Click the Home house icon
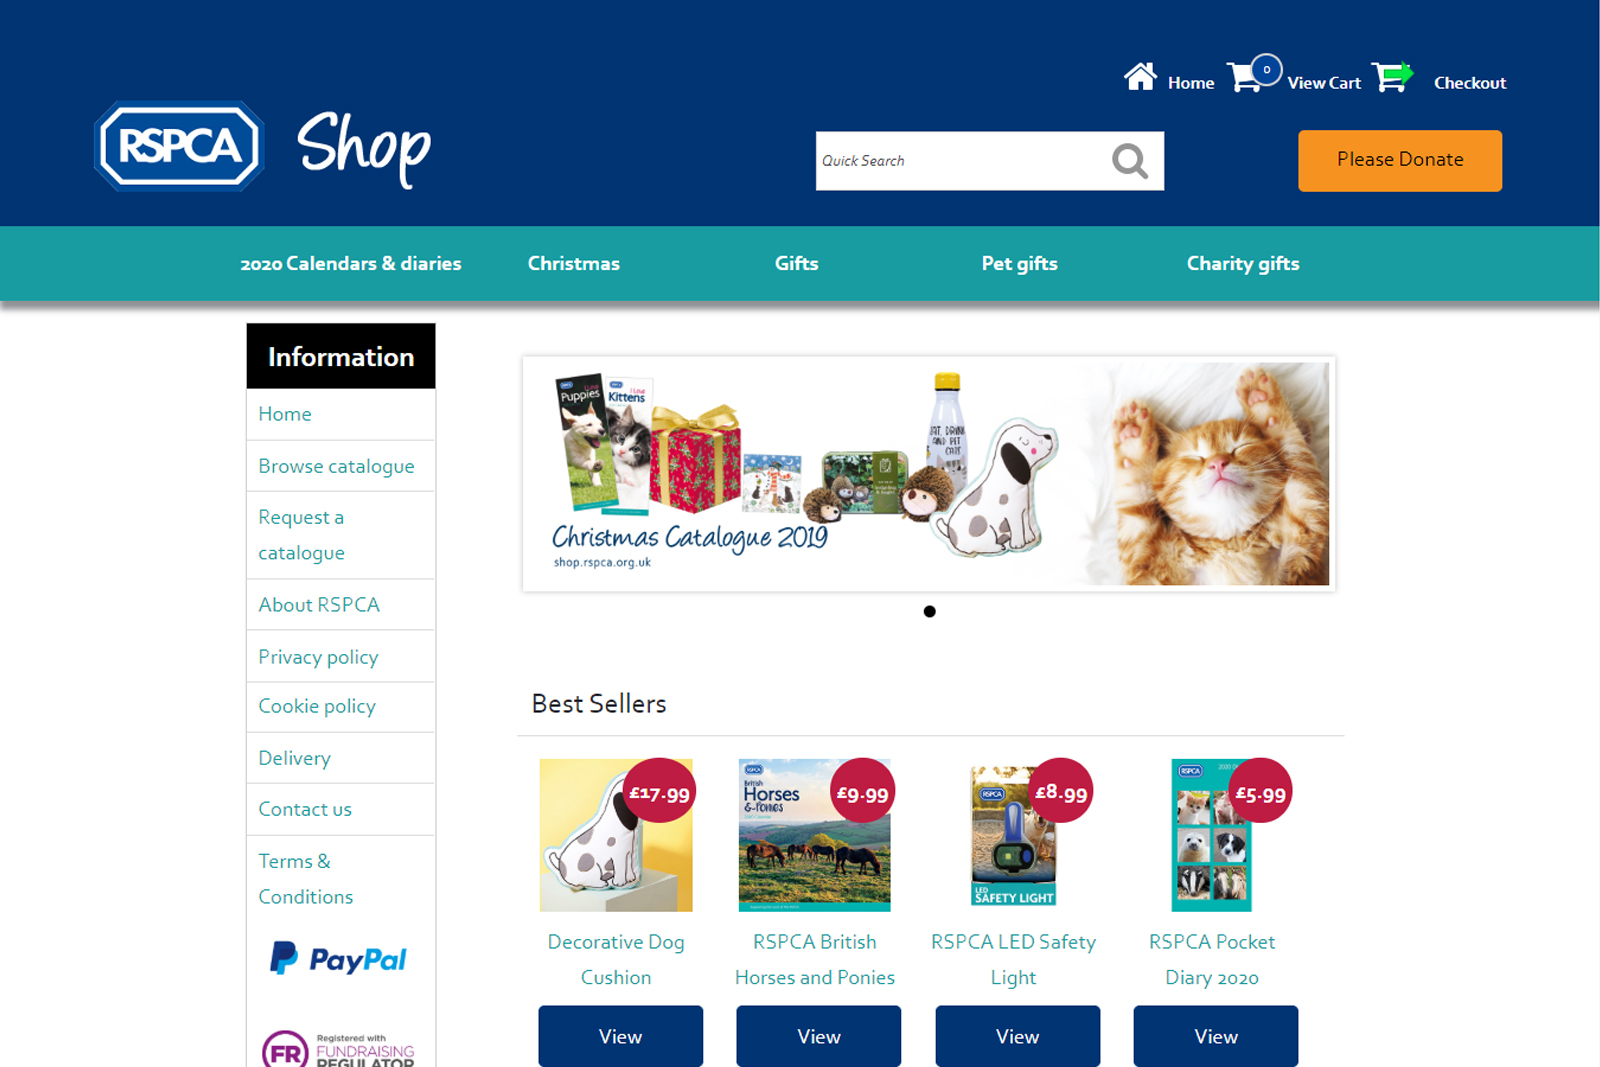 coord(1140,77)
